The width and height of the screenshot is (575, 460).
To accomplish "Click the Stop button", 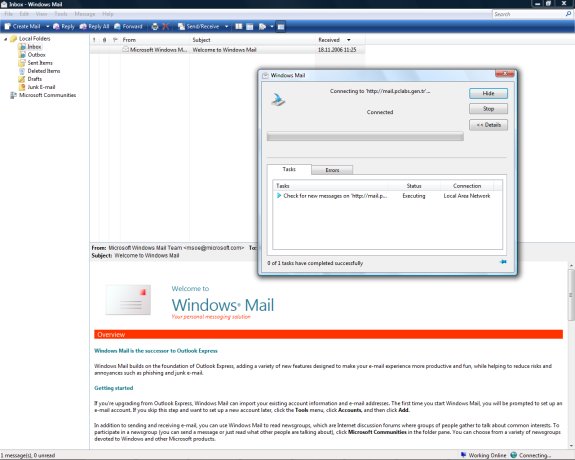I will [x=488, y=109].
